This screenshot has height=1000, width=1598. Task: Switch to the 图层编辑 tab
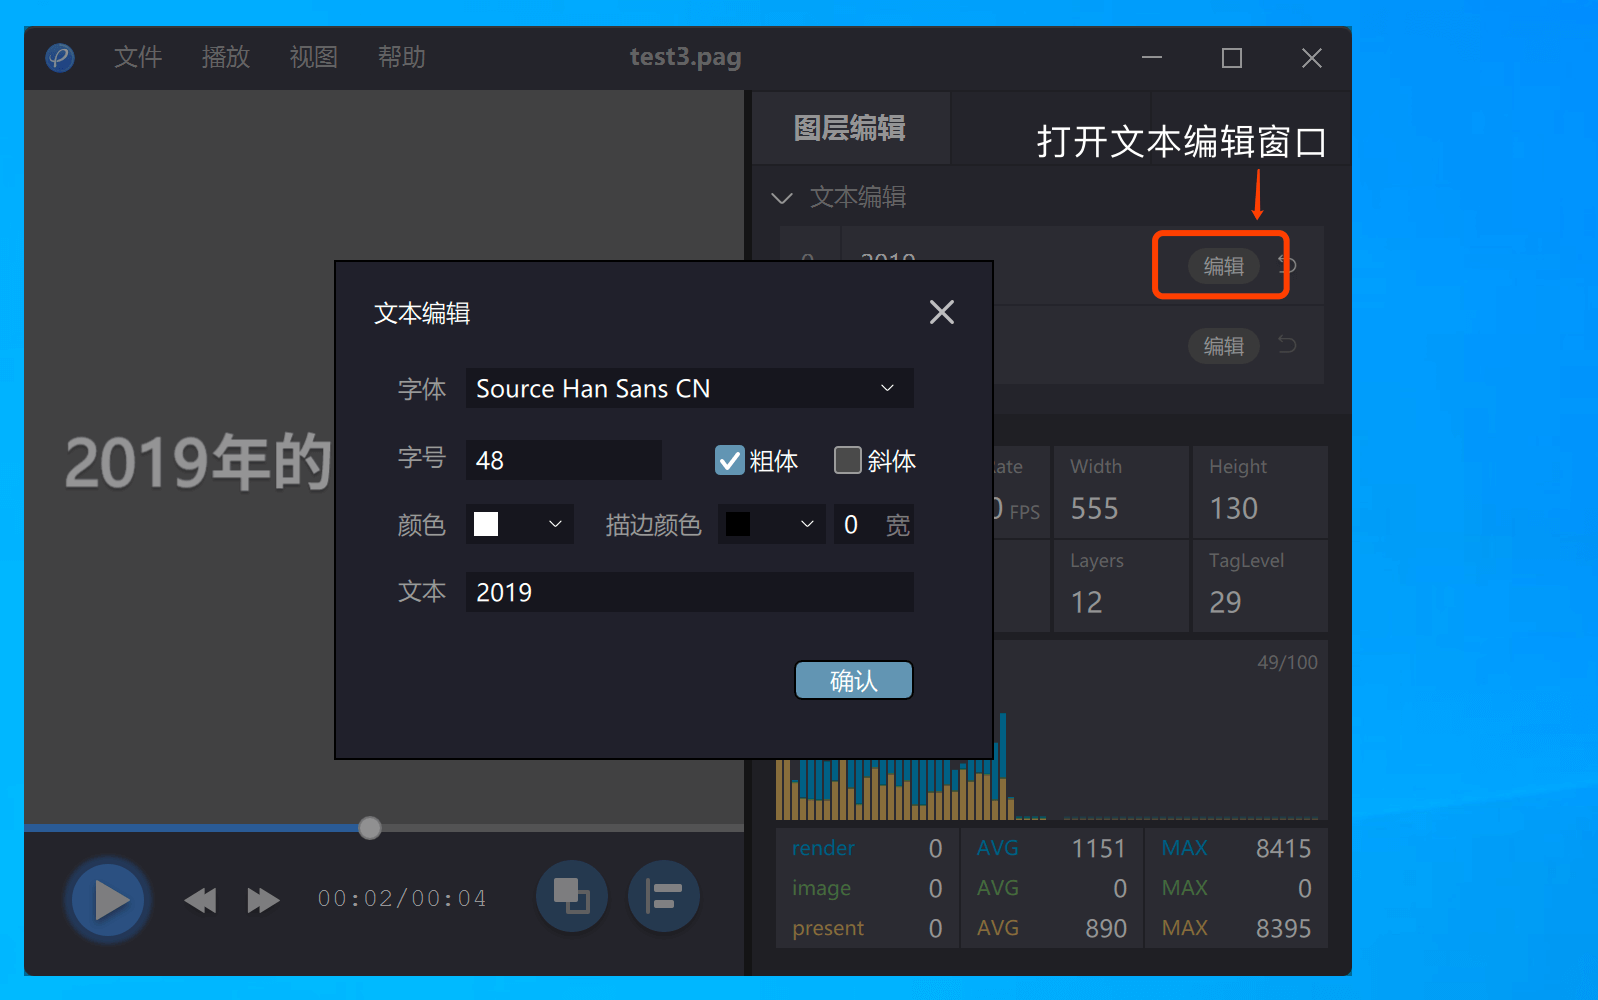click(850, 128)
